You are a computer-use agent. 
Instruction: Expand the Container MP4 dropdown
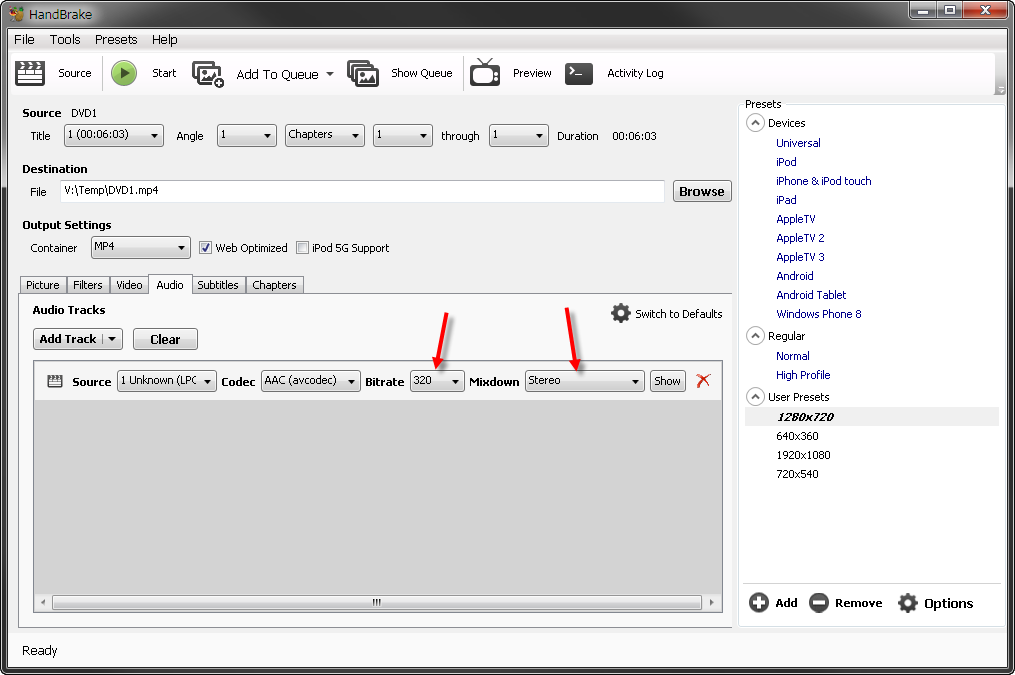coord(140,247)
